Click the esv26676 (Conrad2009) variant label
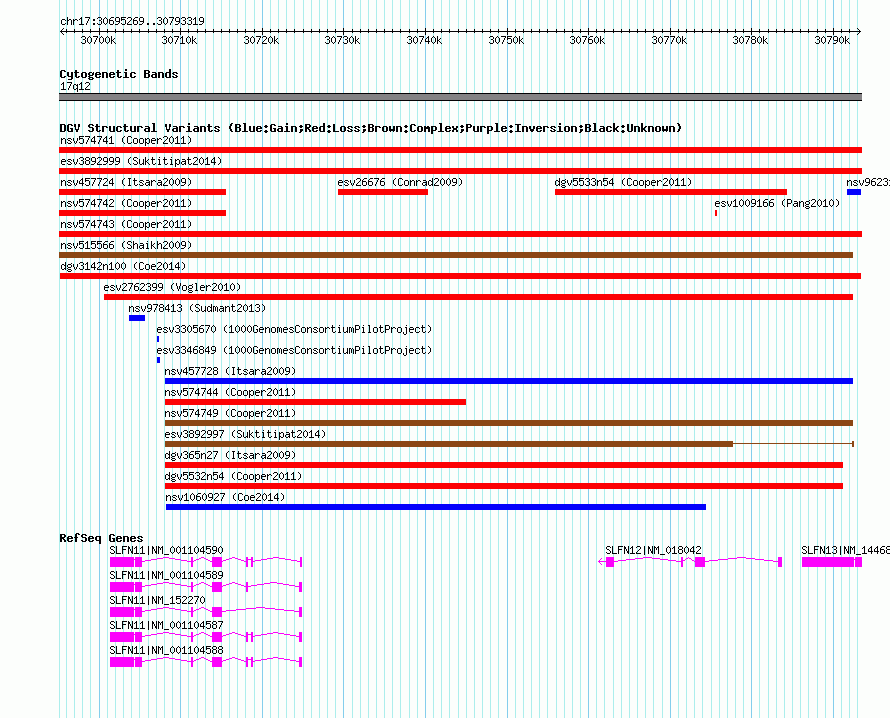This screenshot has width=890, height=718. coord(400,182)
